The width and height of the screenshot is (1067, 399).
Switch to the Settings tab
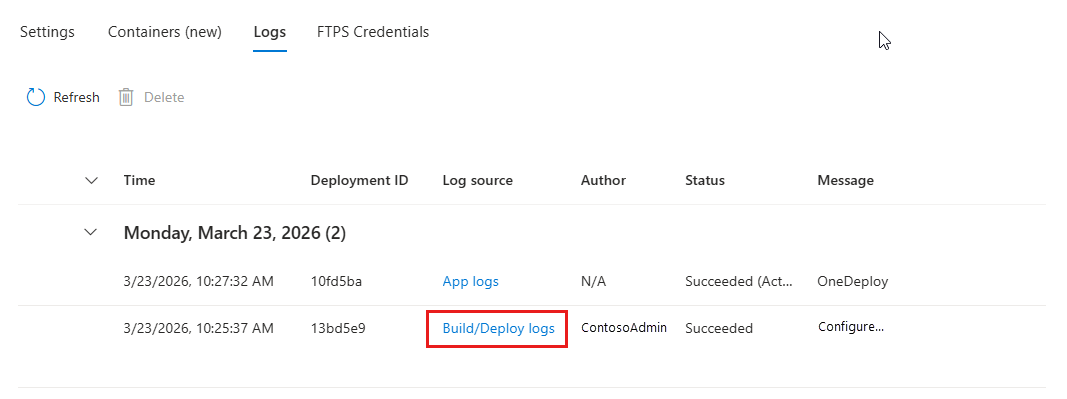(x=47, y=32)
